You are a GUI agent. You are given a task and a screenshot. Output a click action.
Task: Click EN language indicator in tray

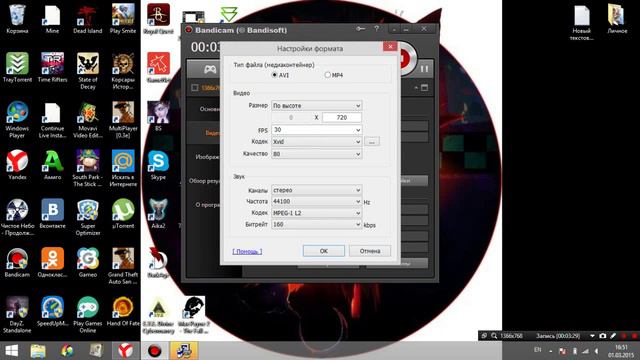point(538,350)
